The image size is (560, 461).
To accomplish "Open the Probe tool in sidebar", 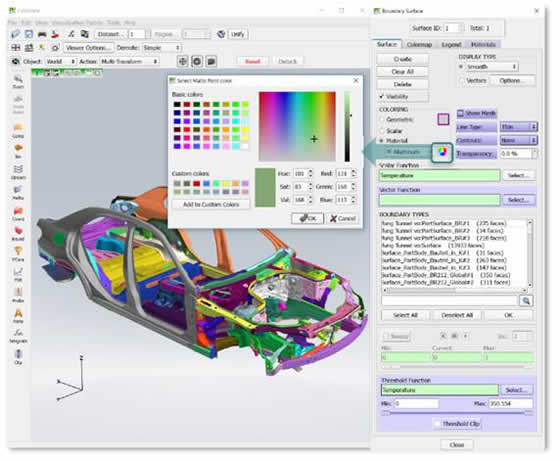I will click(18, 295).
